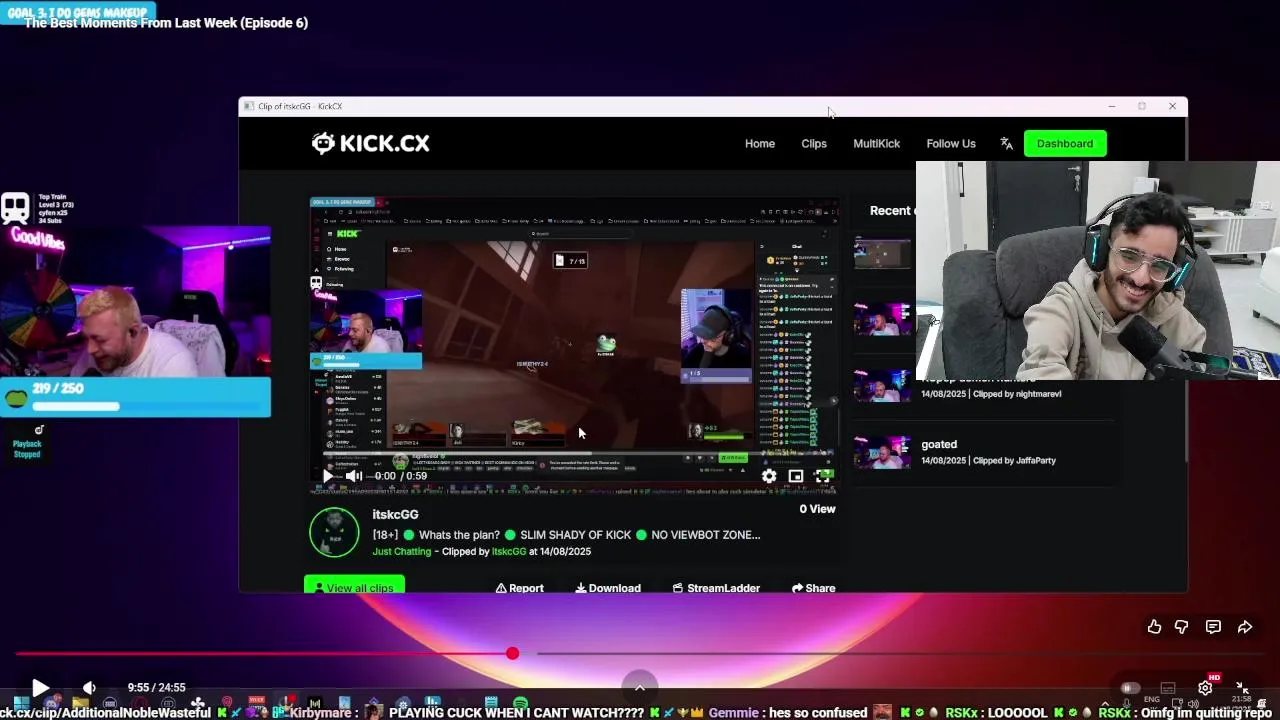Open ItskcGG clipper profile link
Viewport: 1280px width, 720px height.
[x=509, y=551]
